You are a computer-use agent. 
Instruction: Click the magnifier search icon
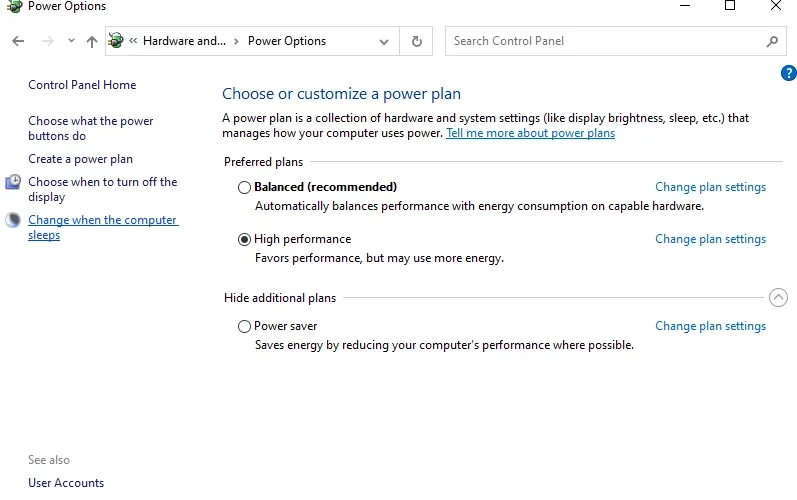(772, 41)
